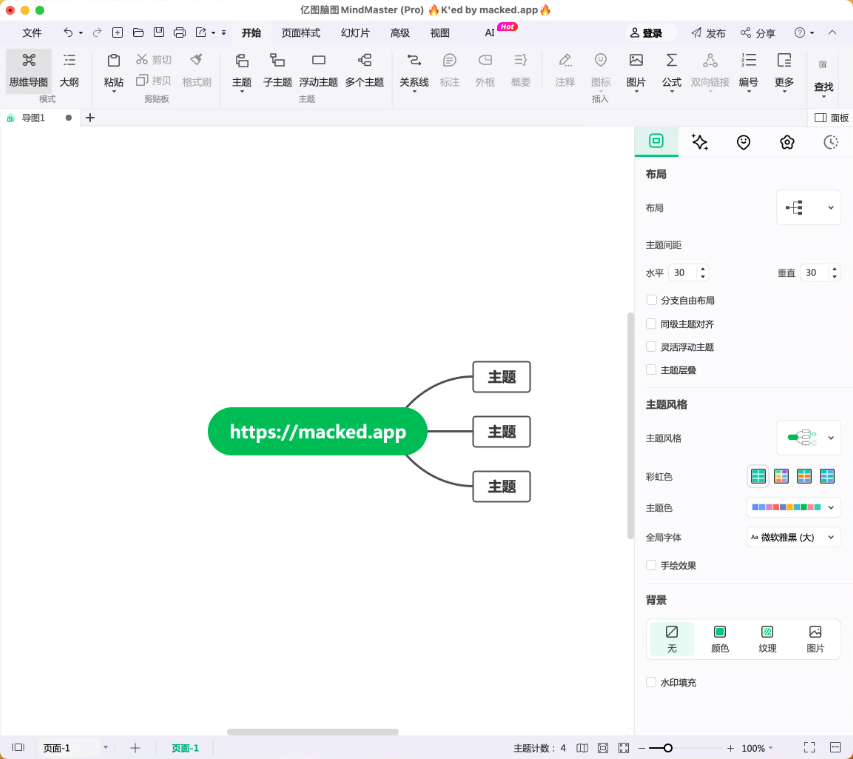Open the history clock panel tab
The width and height of the screenshot is (853, 759).
click(830, 142)
